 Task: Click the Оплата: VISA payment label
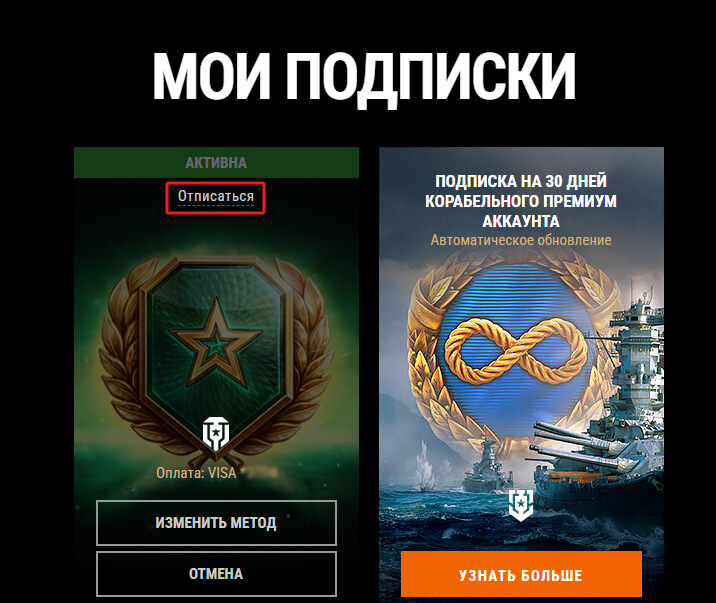[x=196, y=473]
